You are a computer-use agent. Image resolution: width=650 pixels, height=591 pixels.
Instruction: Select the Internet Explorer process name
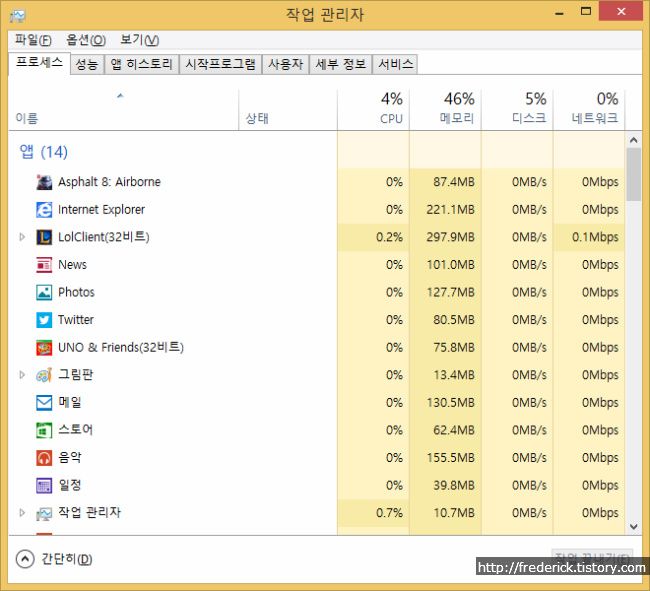101,210
